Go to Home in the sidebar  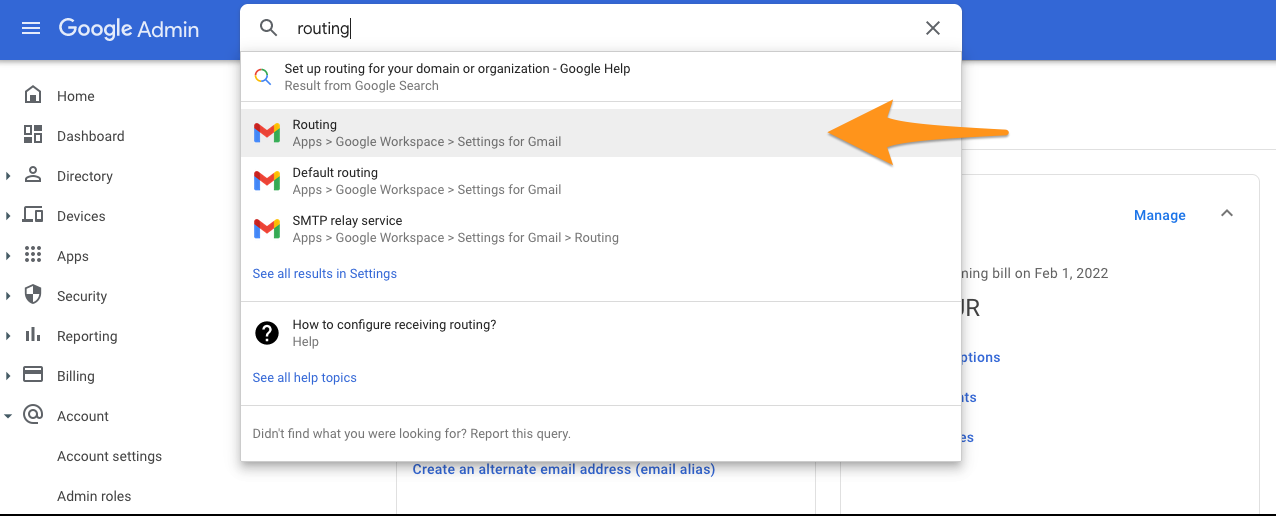[x=76, y=96]
